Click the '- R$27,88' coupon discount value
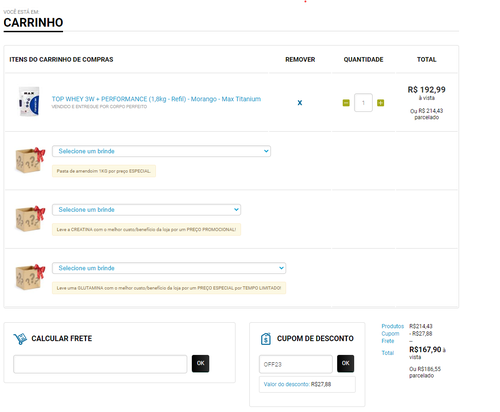 pos(421,334)
